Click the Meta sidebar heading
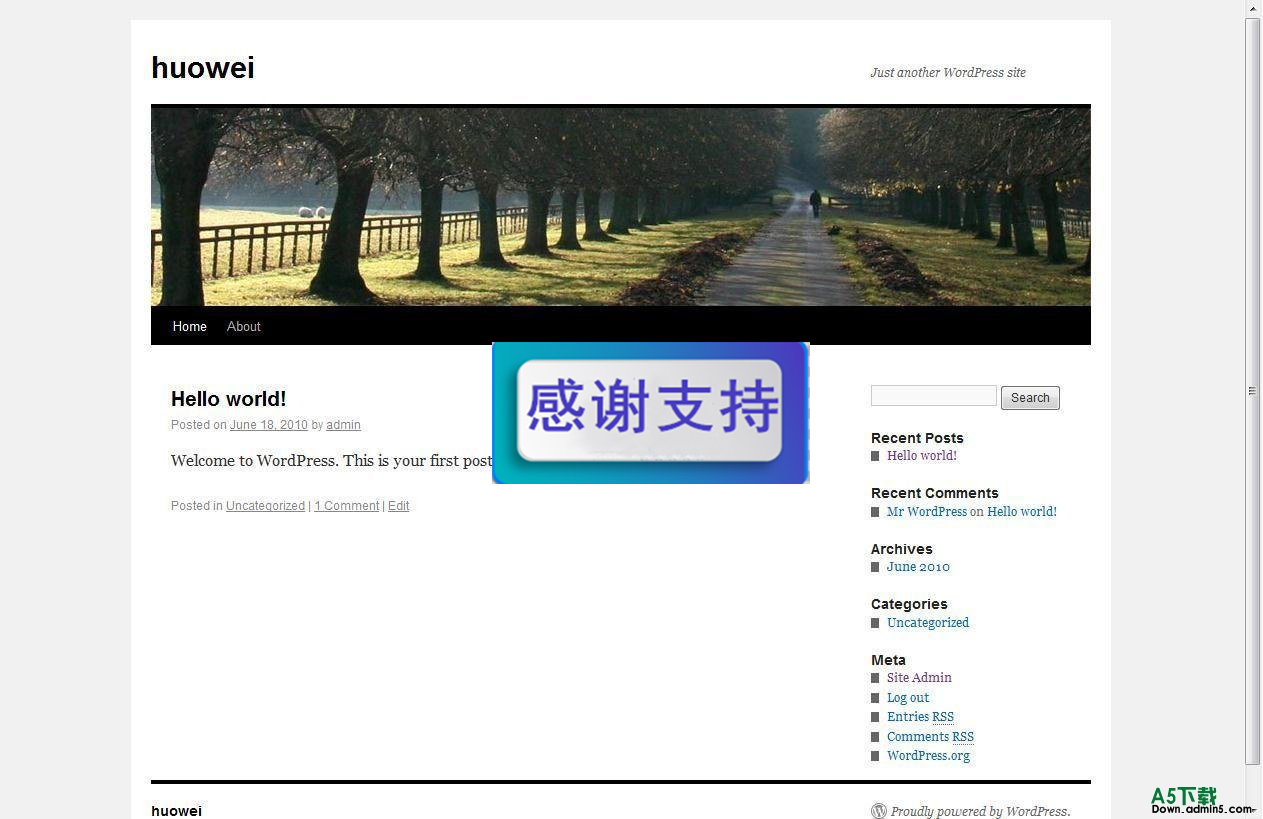Image resolution: width=1263 pixels, height=819 pixels. point(888,660)
